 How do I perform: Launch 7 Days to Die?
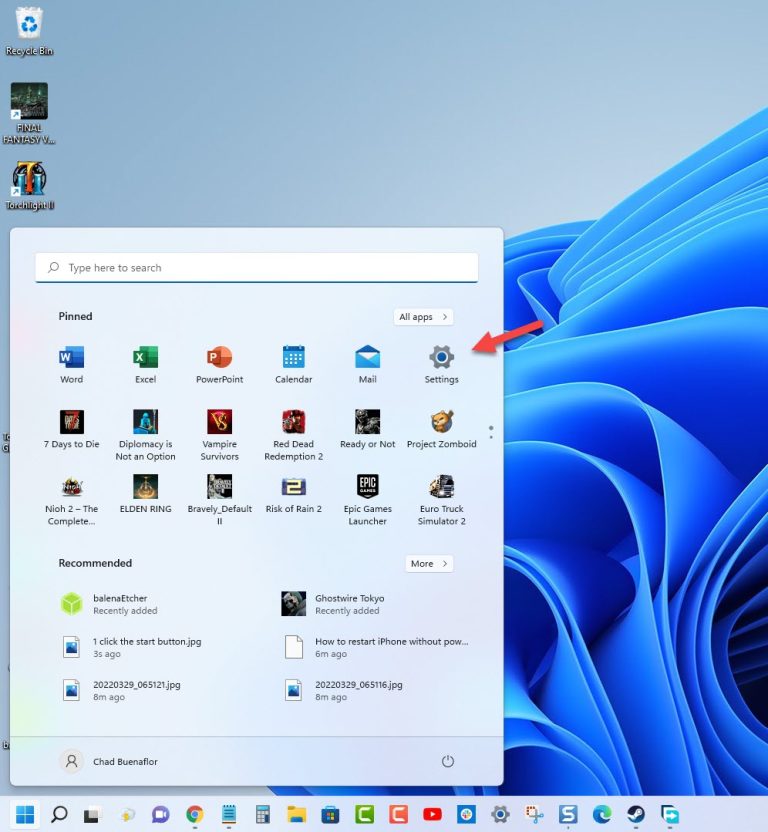[71, 430]
